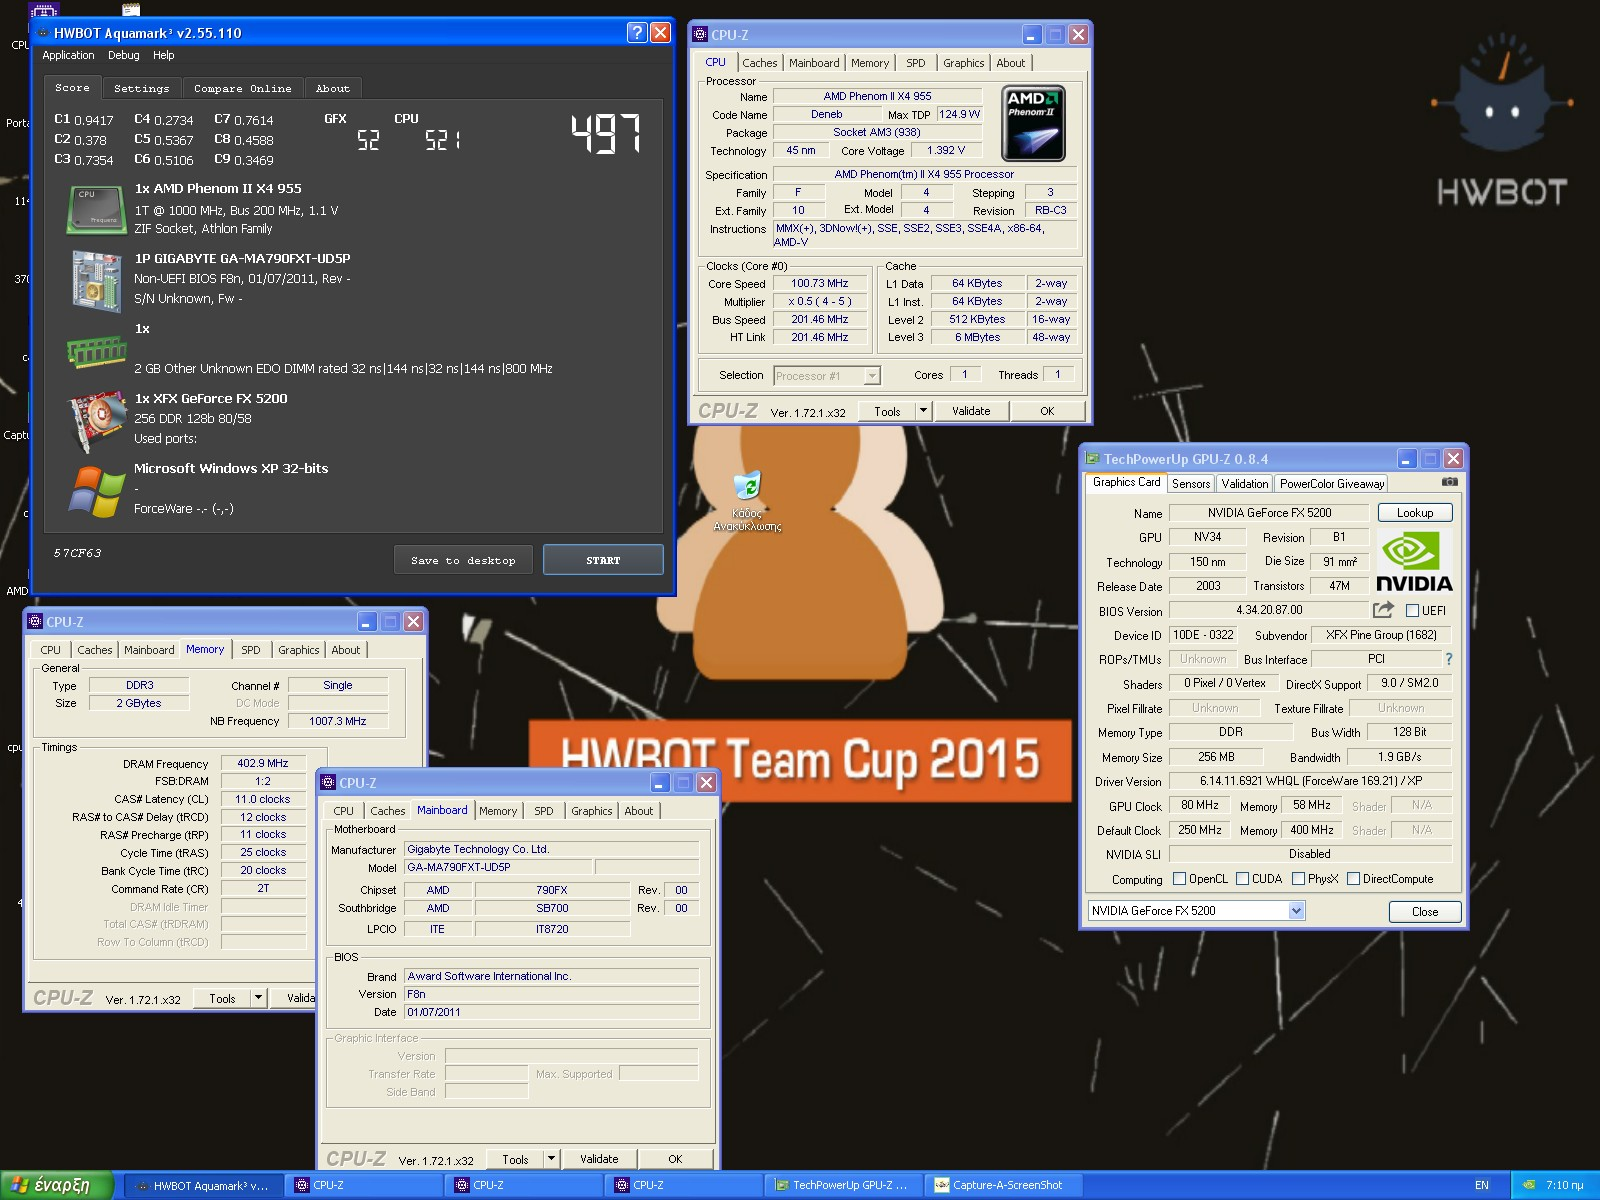Click the graphics card icon in Aquamark
The height and width of the screenshot is (1200, 1600).
(x=96, y=421)
